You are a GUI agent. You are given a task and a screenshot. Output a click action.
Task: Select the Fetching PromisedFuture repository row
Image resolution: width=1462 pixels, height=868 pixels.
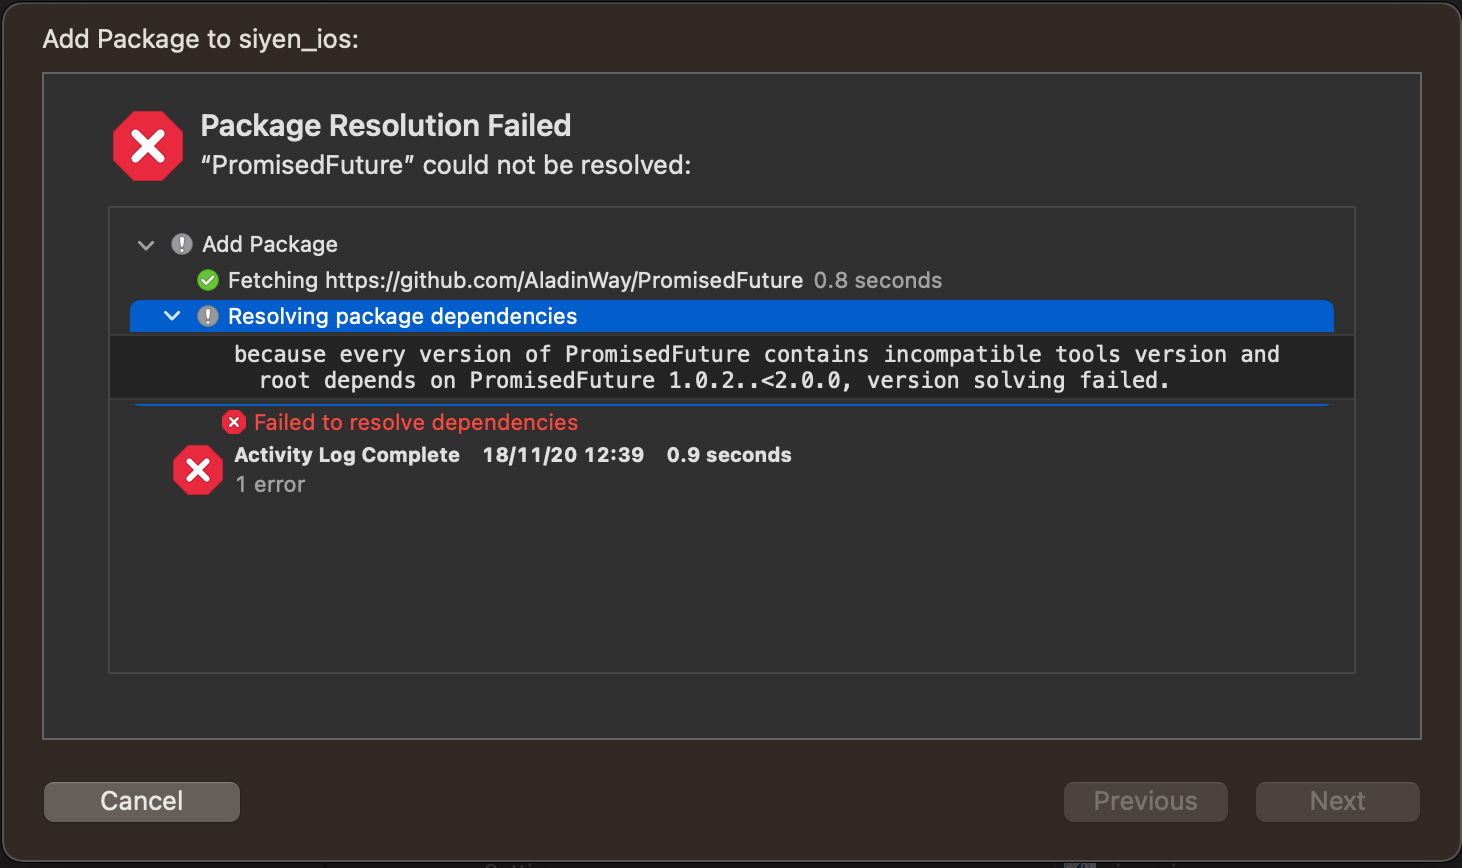(732, 280)
